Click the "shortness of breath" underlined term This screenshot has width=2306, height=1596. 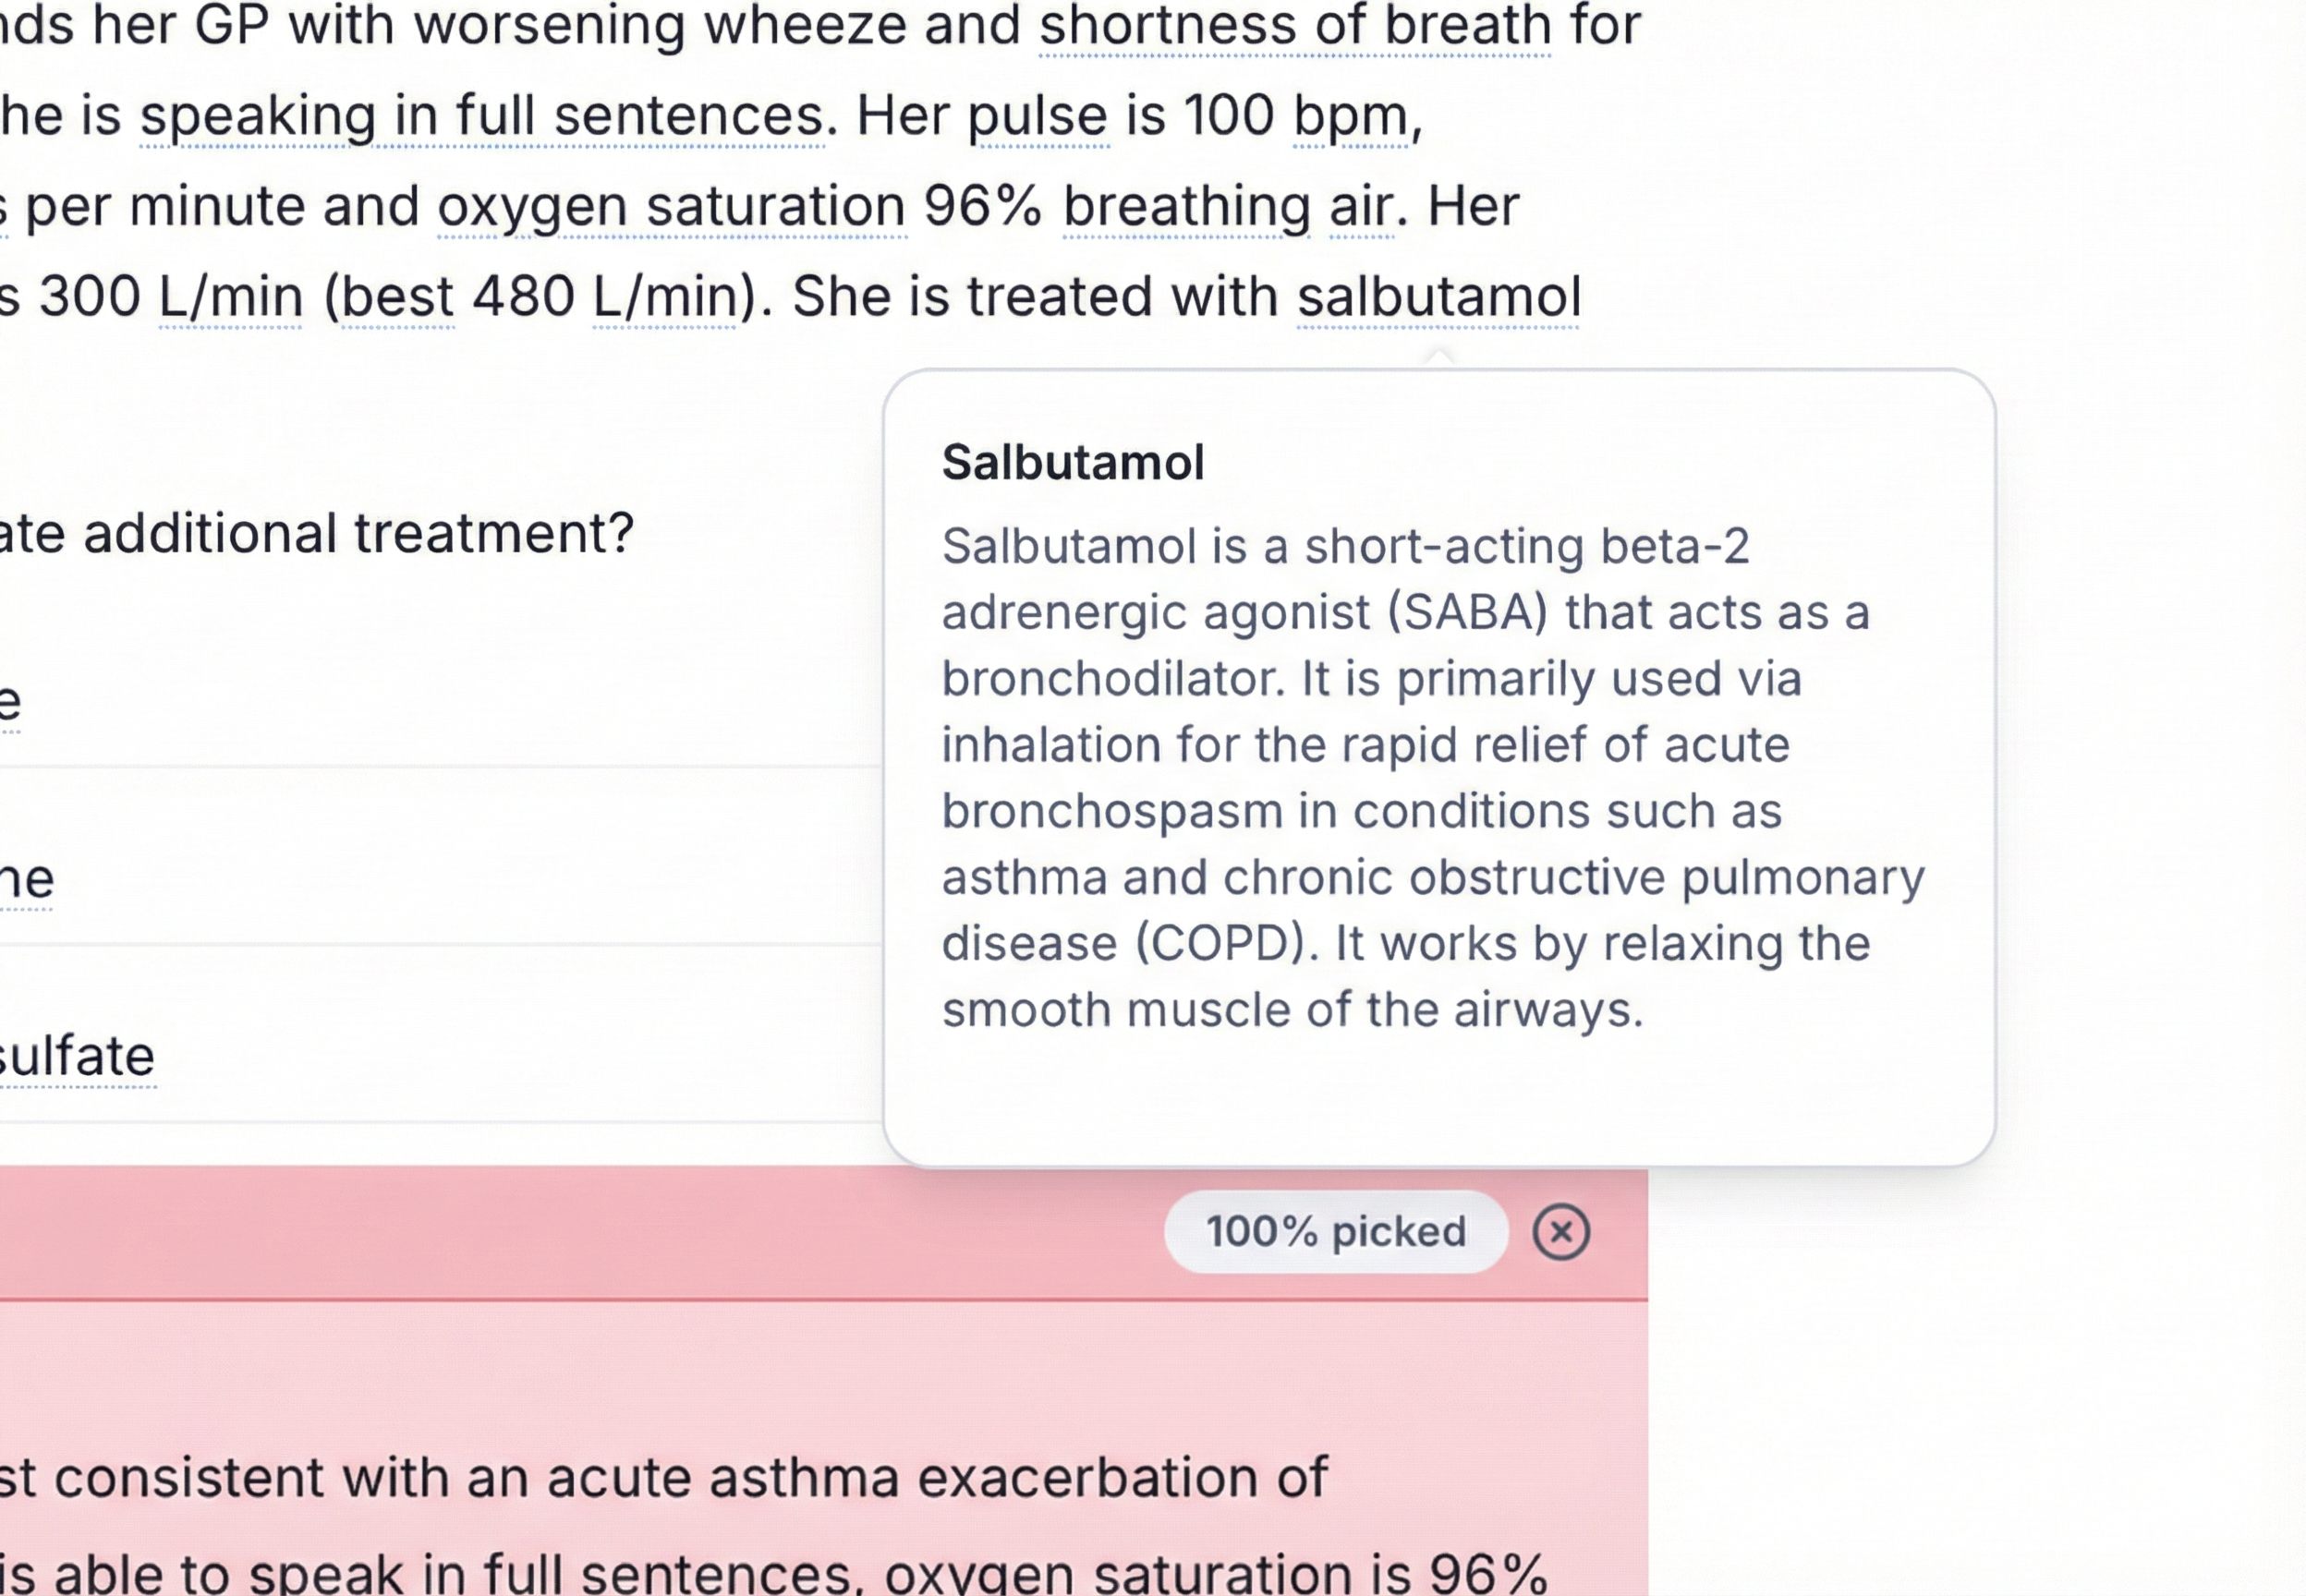[x=1294, y=26]
